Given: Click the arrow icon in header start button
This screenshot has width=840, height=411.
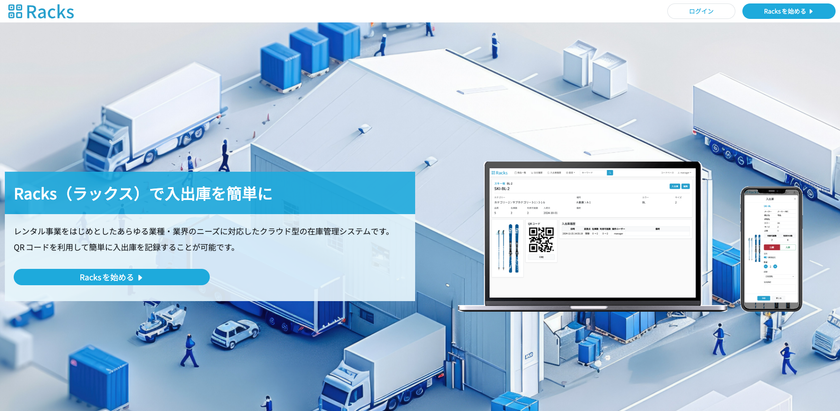Looking at the screenshot, I should tap(811, 11).
